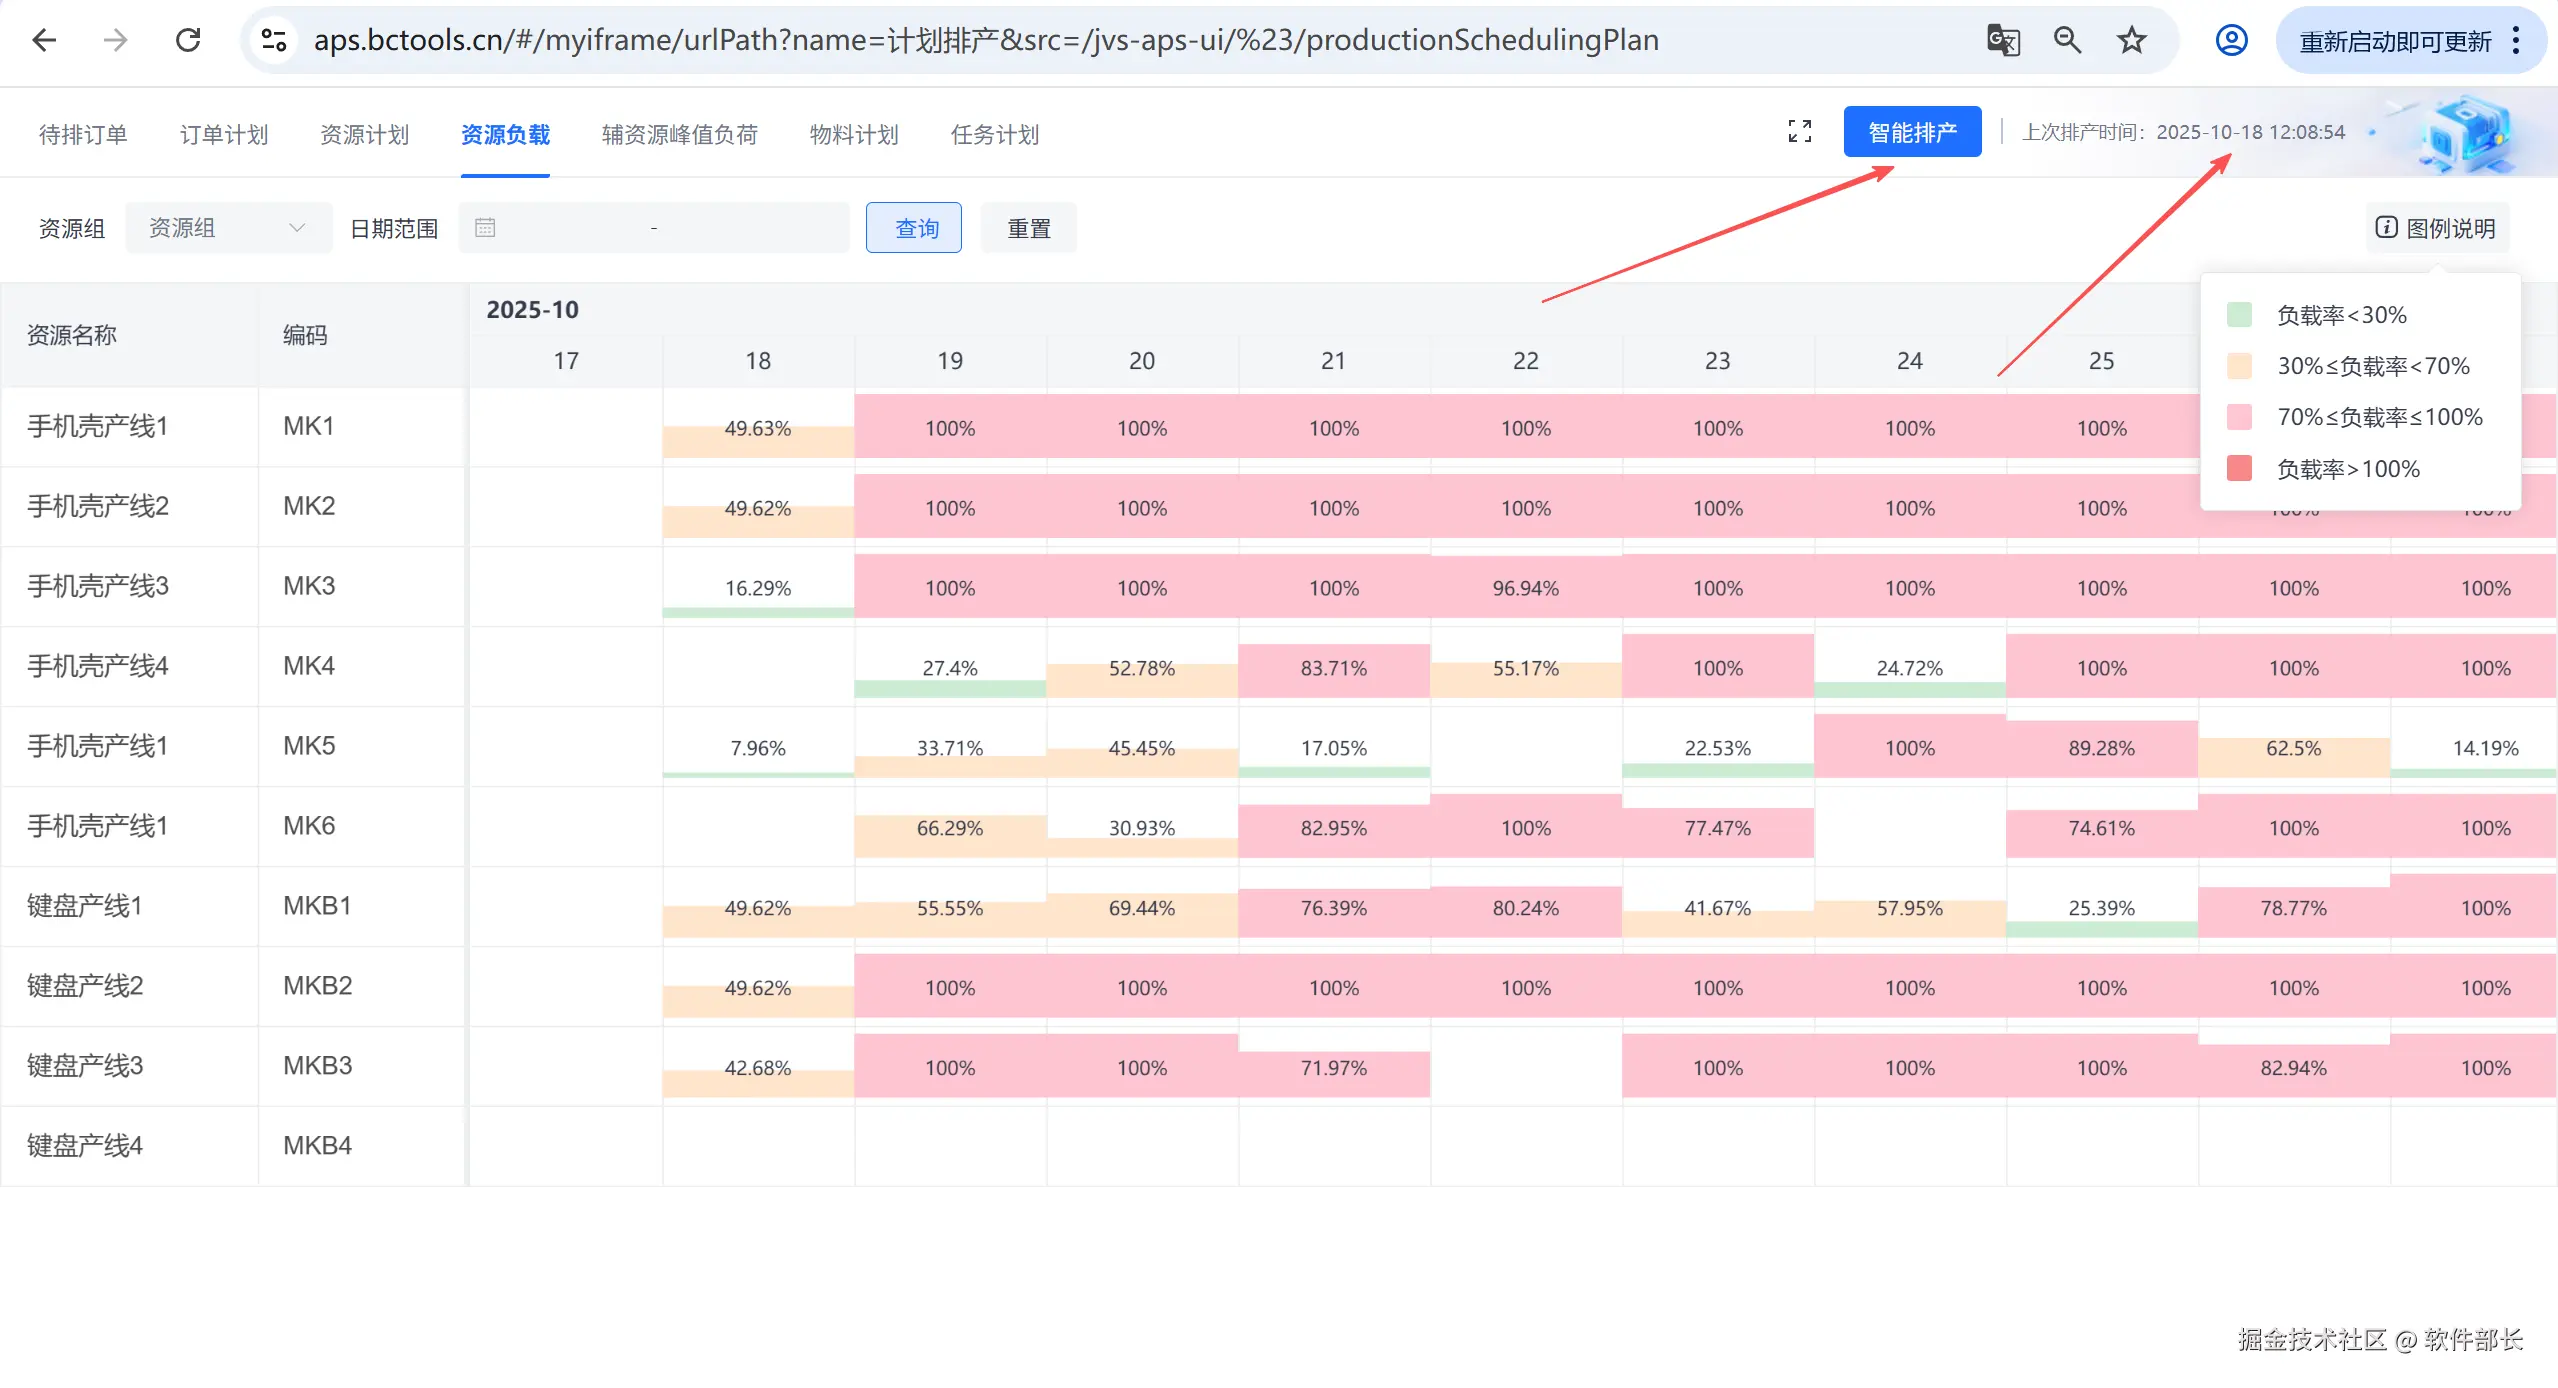Open the 物料计划 tab
Screen dimensions: 2558x1388
coord(854,135)
